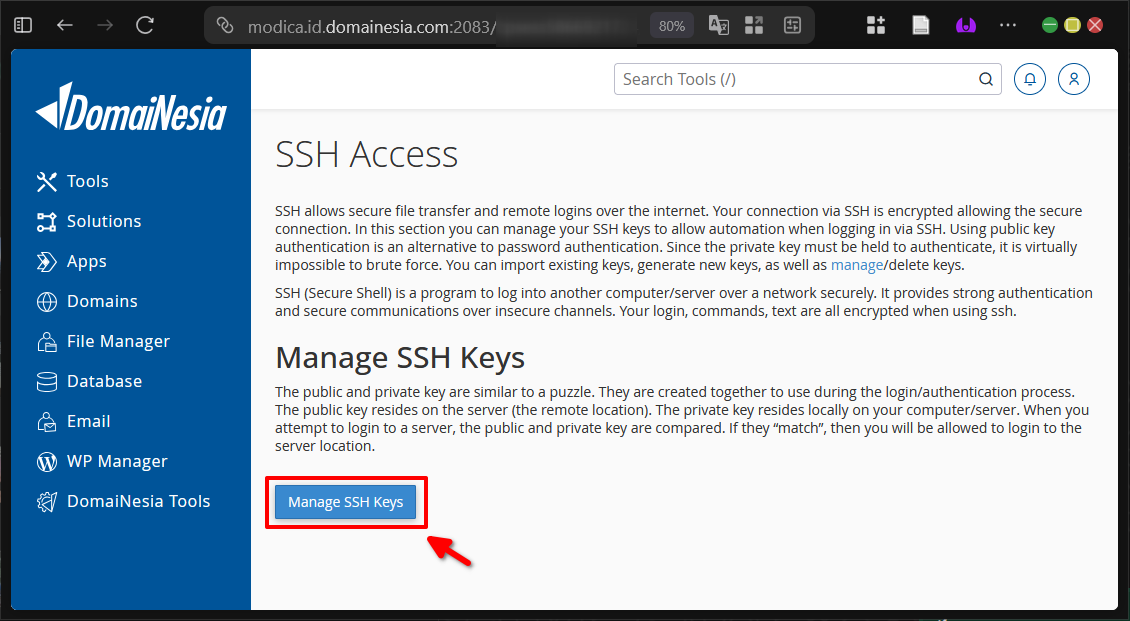Click the Database cylinder icon
This screenshot has width=1130, height=621.
tap(47, 381)
